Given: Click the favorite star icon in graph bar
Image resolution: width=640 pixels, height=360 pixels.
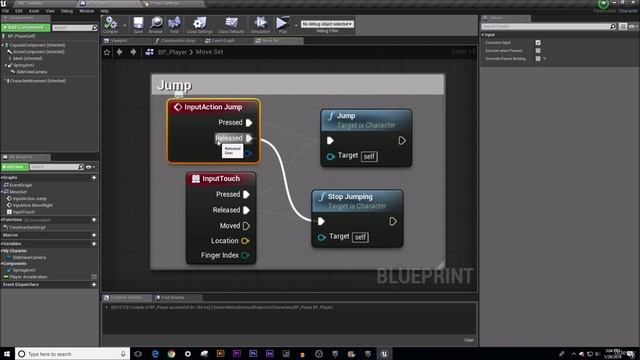Looking at the screenshot, I should tap(107, 52).
